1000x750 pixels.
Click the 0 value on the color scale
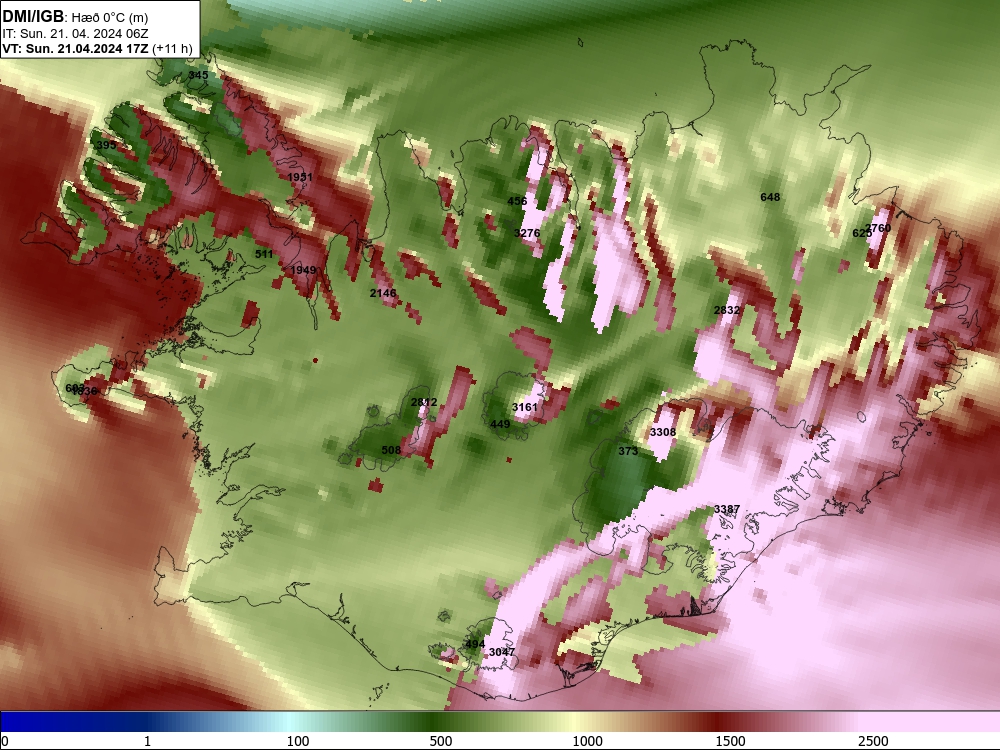click(x=6, y=741)
